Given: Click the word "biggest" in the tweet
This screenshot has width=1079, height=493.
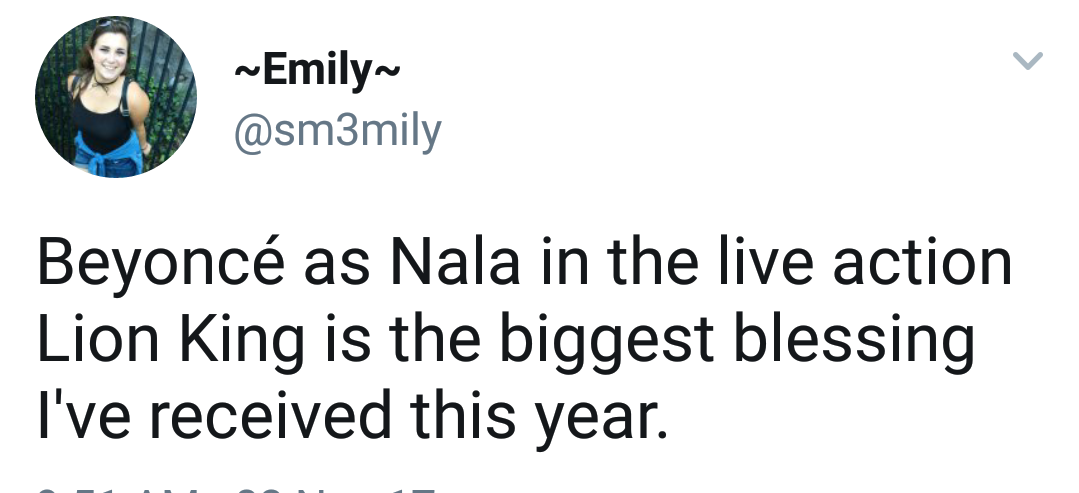Looking at the screenshot, I should point(607,339).
